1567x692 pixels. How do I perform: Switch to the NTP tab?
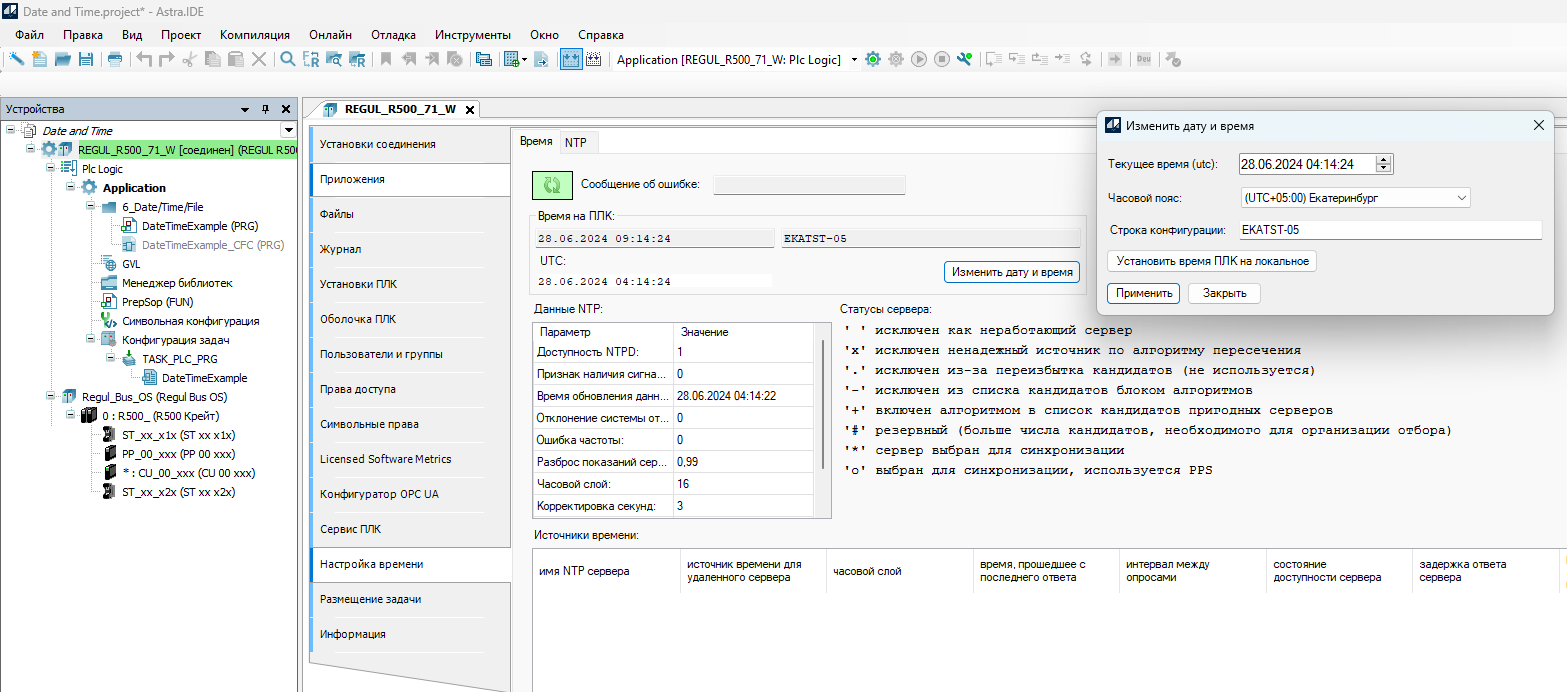tap(576, 142)
